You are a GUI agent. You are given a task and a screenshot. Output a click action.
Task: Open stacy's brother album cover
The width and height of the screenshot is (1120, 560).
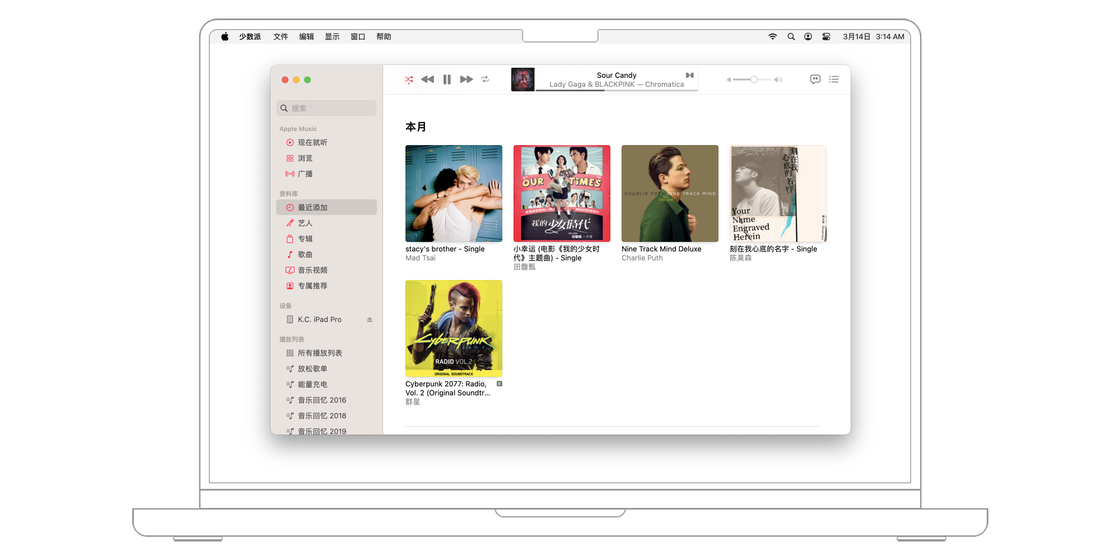click(454, 194)
